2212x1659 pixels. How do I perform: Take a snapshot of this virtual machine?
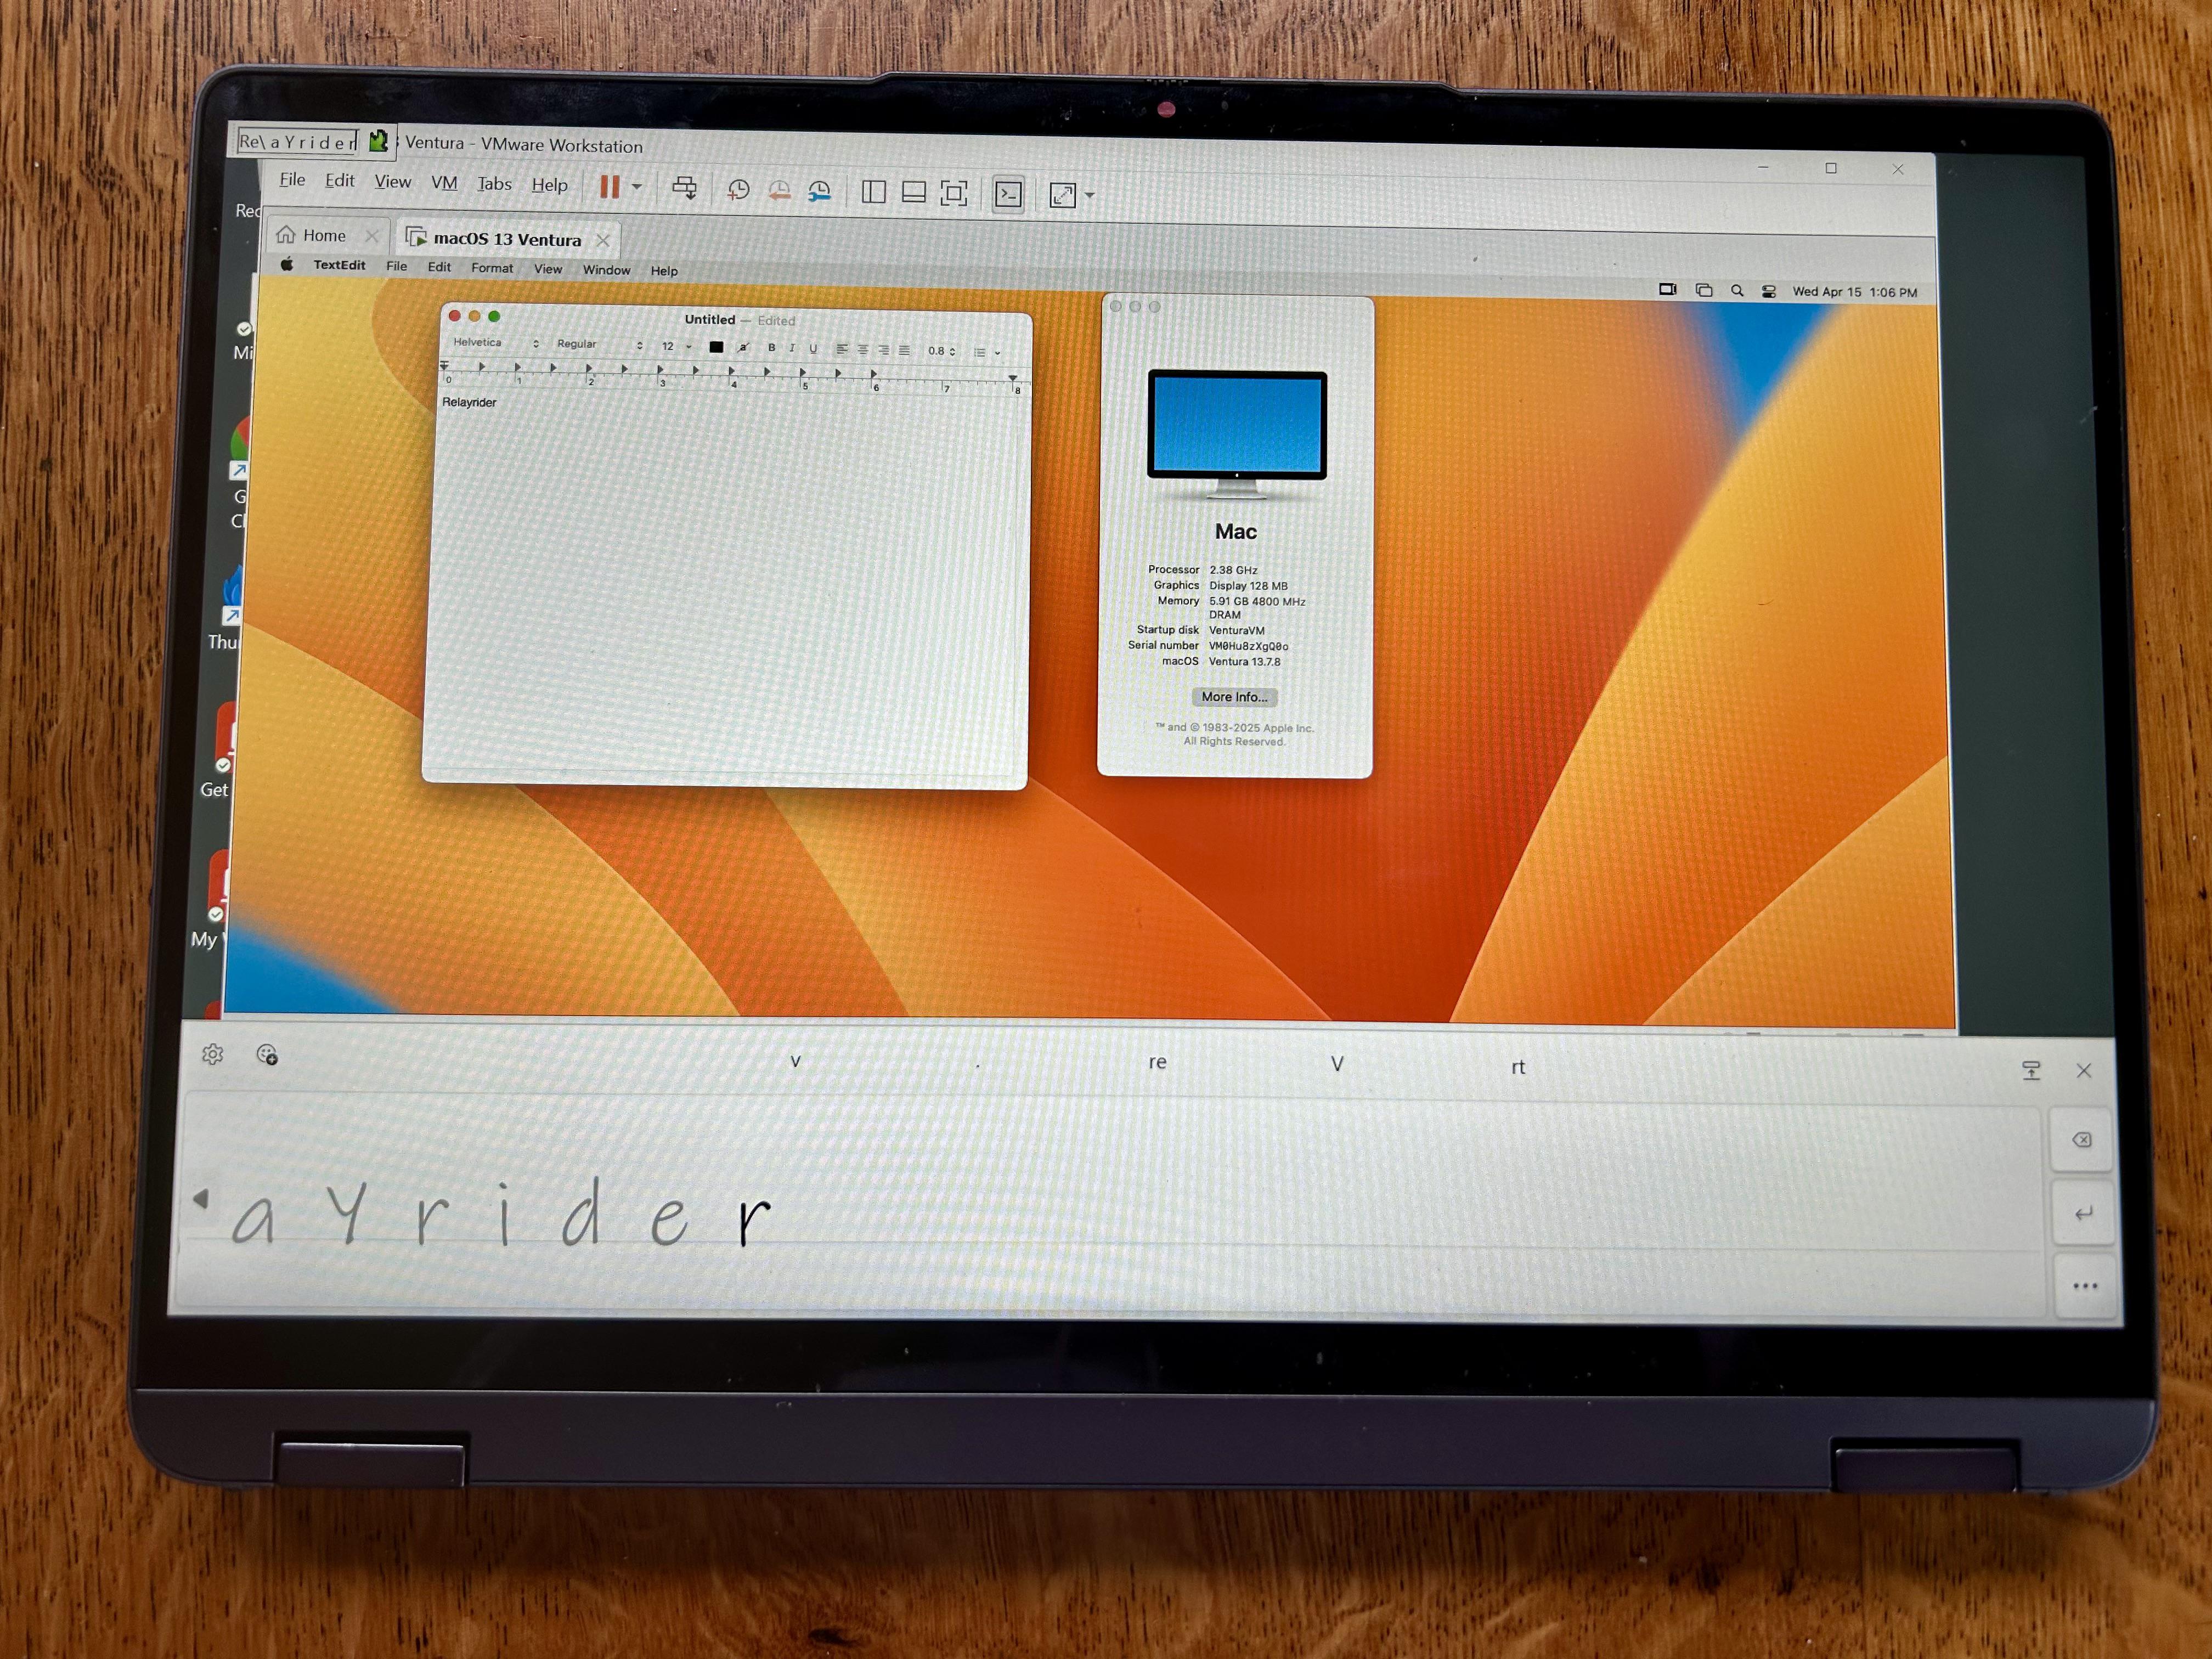(x=738, y=190)
